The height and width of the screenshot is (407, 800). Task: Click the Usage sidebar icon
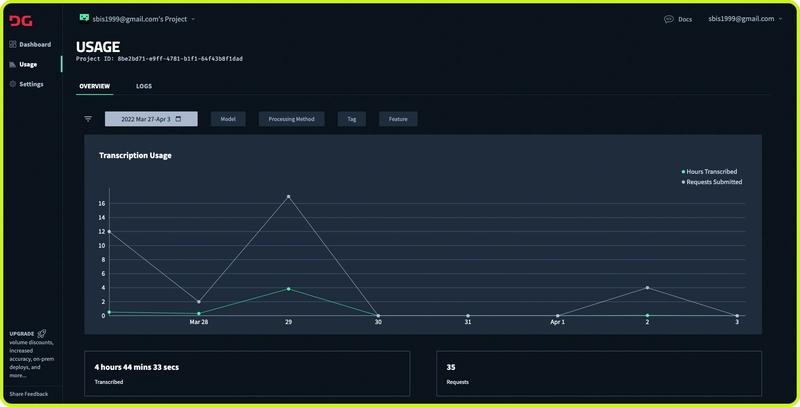pos(13,64)
